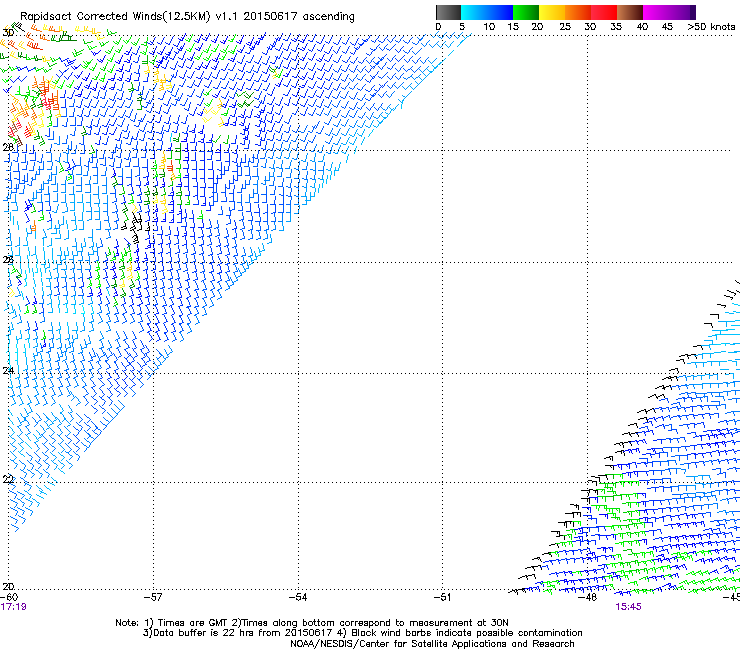Click the 'Data buffer is 22 hrs' note line
The height and width of the screenshot is (650, 740).
(x=362, y=633)
